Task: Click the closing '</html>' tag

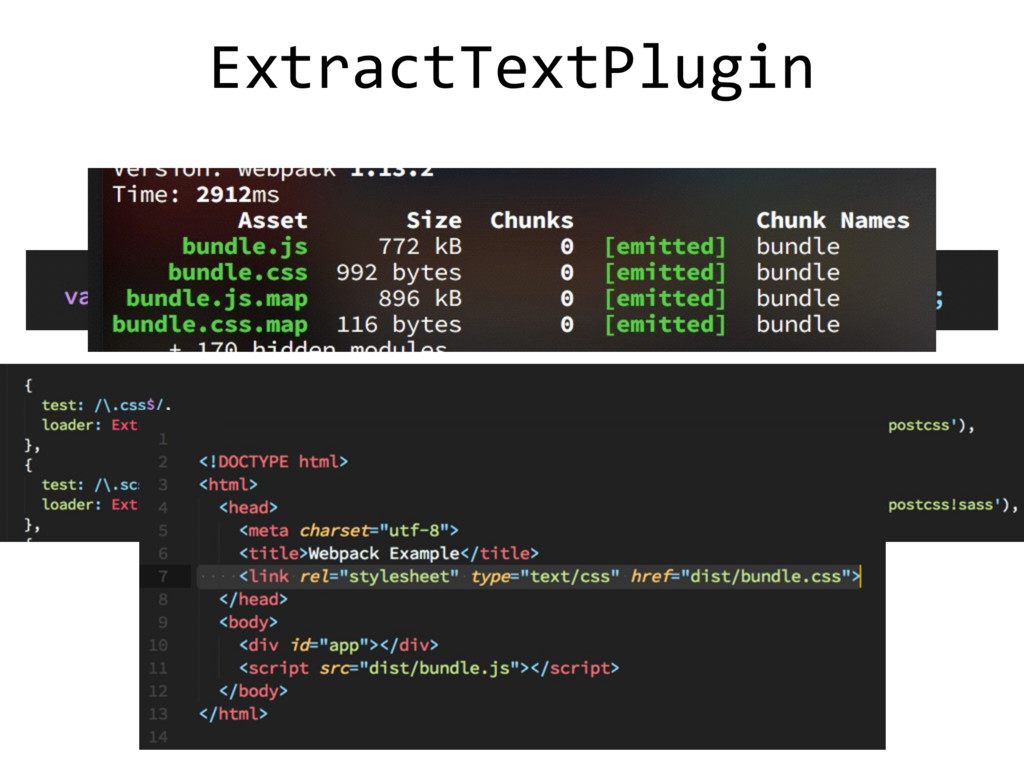Action: 233,714
